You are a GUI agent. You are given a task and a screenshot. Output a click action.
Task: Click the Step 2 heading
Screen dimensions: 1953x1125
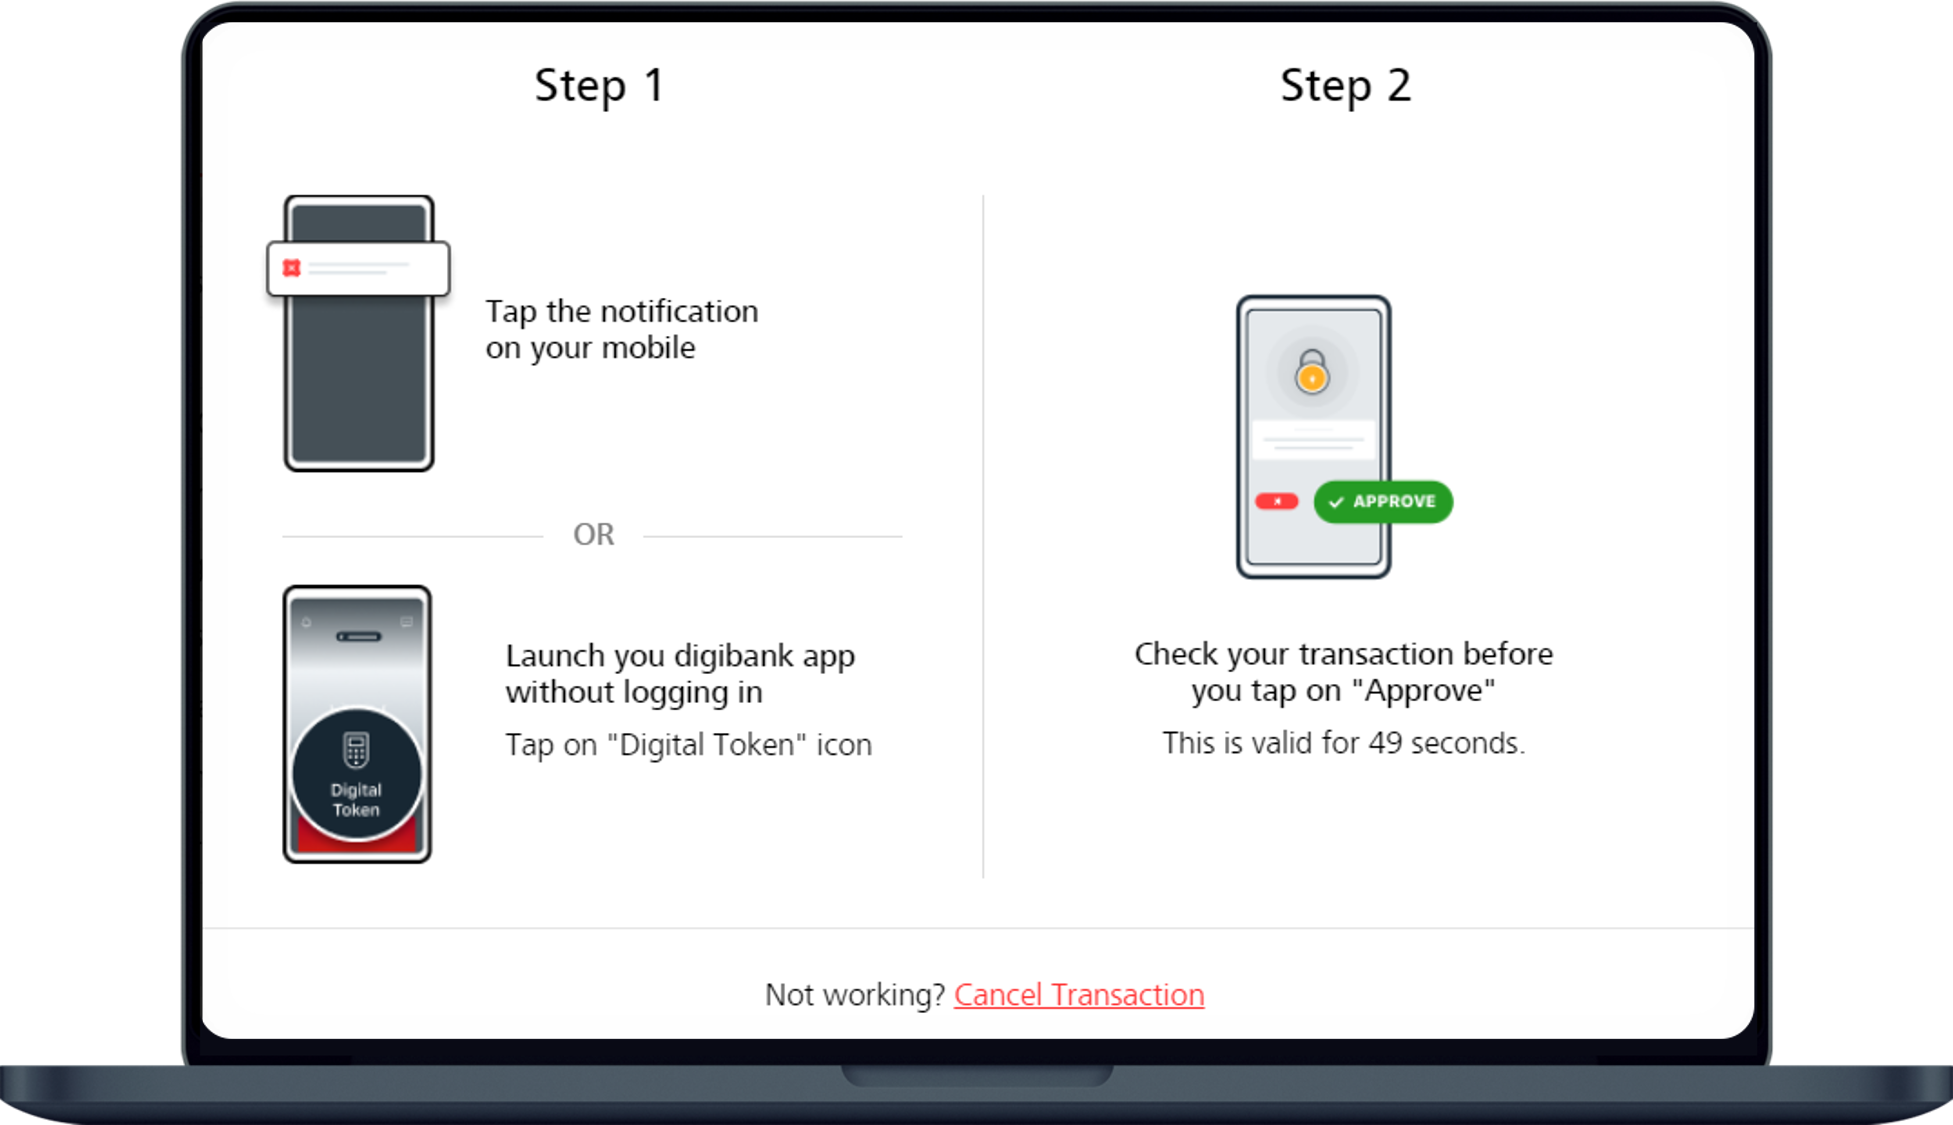tap(1346, 86)
